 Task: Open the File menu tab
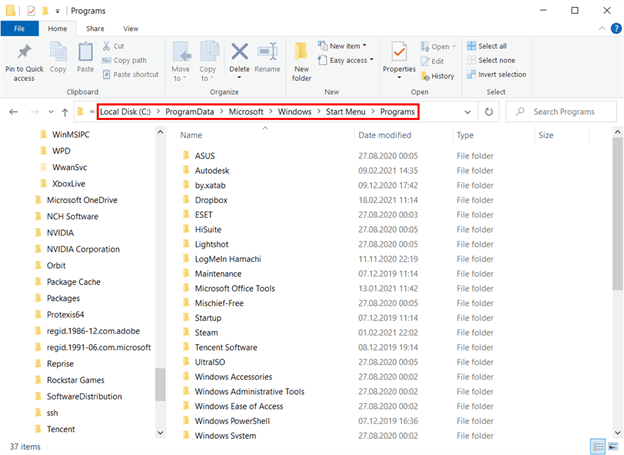[x=19, y=29]
